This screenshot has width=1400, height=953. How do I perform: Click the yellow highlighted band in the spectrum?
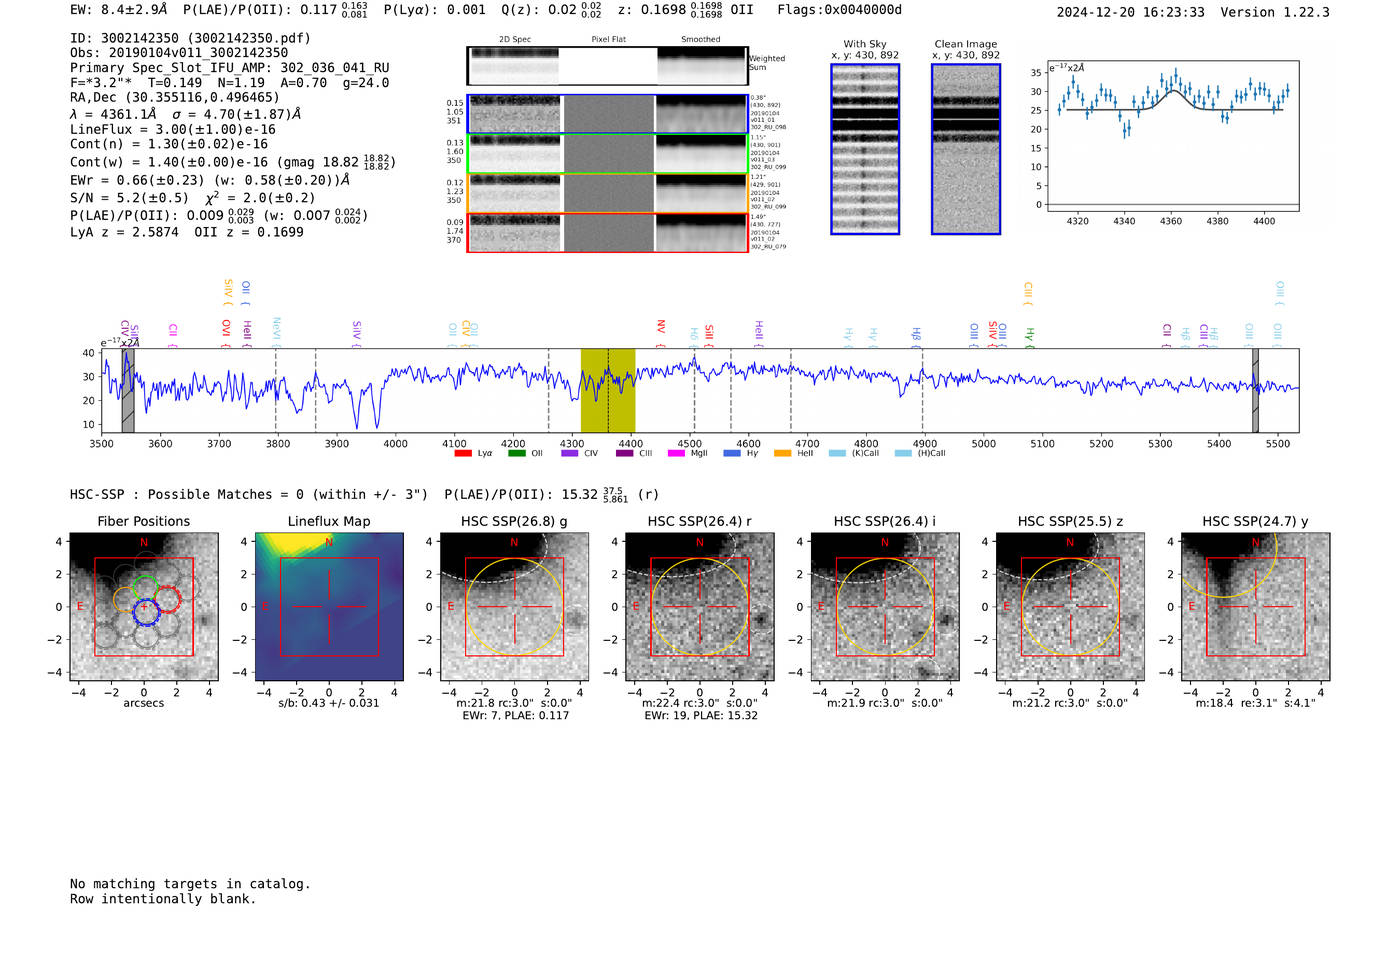pos(608,390)
